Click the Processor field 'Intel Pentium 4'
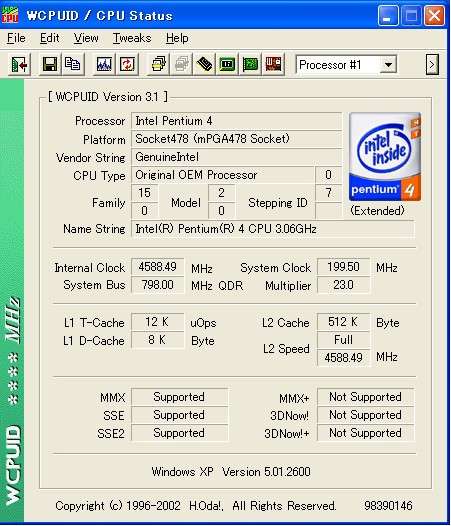 pos(237,121)
